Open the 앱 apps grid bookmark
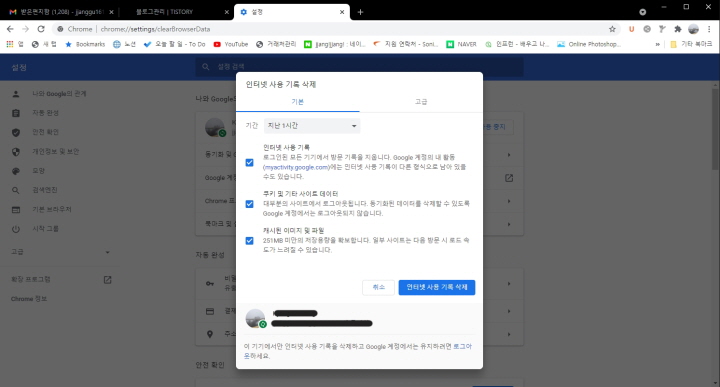This screenshot has height=387, width=720. click(x=15, y=44)
